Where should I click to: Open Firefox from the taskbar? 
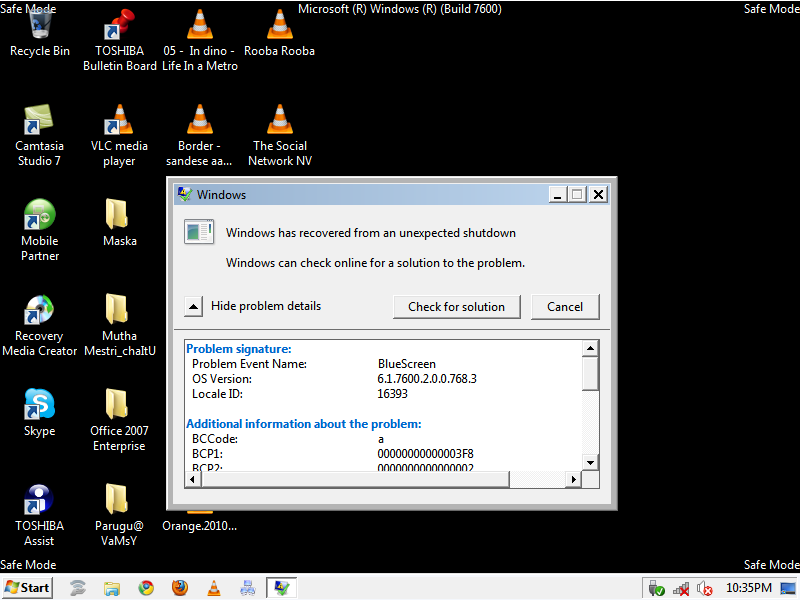coord(180,588)
